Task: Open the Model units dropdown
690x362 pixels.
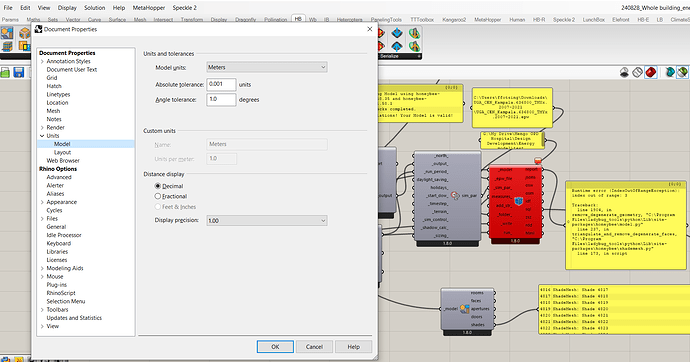Action: click(x=267, y=67)
